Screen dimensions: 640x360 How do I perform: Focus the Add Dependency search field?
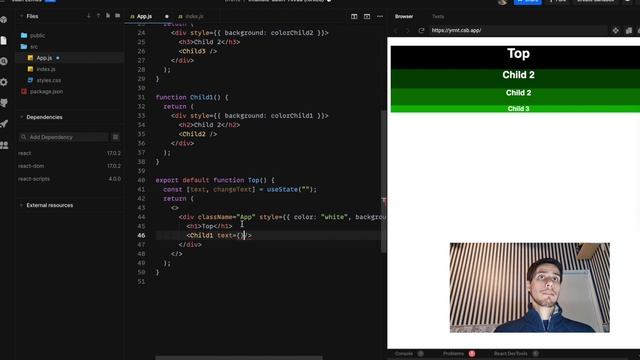63,137
